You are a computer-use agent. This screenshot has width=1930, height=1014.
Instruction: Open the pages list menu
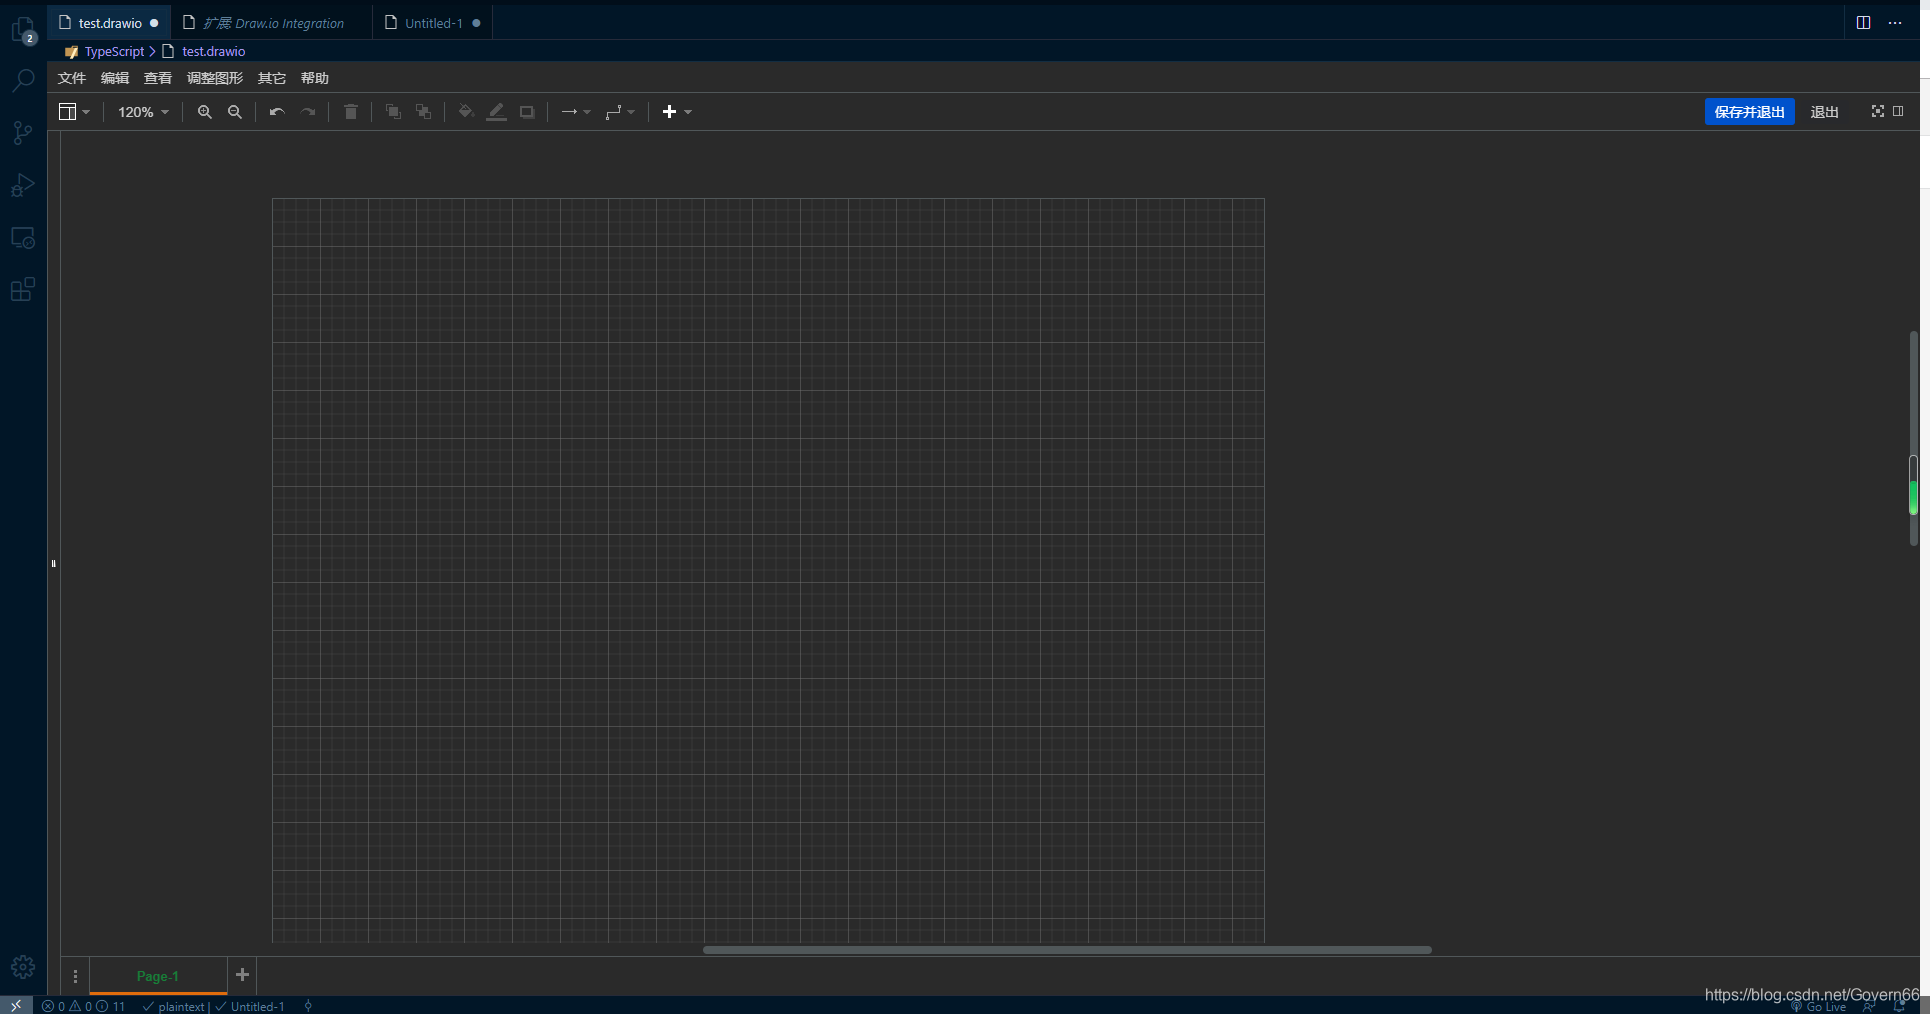click(75, 976)
